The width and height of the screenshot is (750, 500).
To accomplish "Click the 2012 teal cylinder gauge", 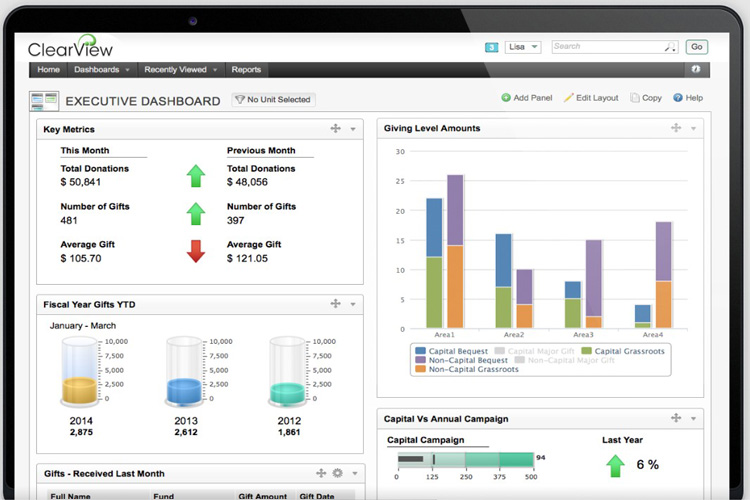I will point(287,371).
